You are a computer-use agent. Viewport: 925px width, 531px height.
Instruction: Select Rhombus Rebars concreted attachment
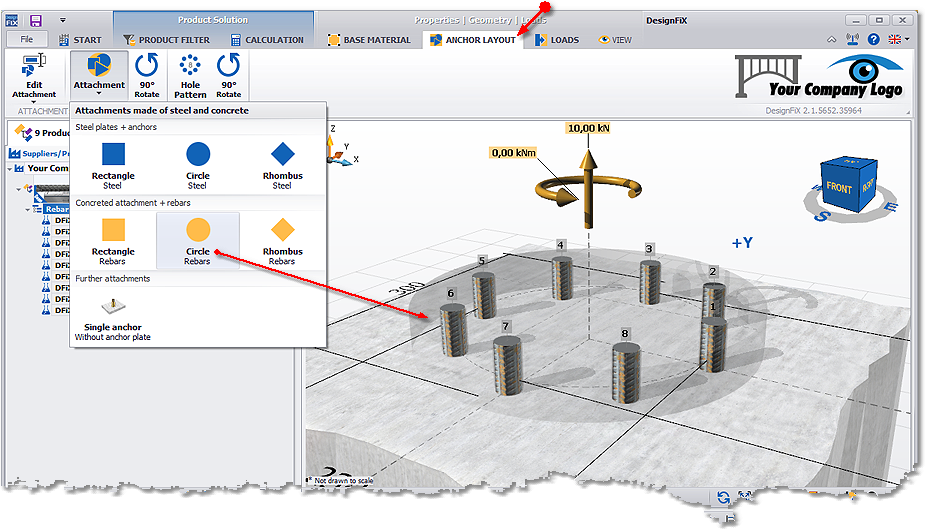pos(283,241)
